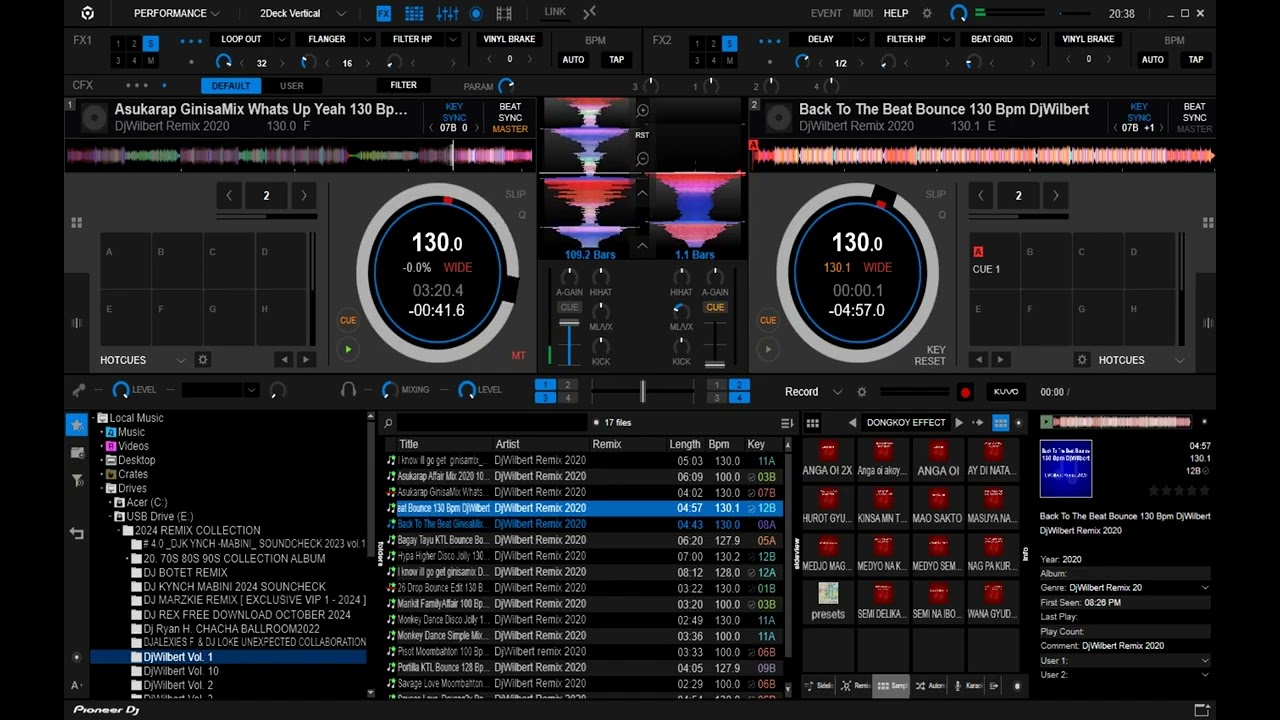Click the LINK button
This screenshot has height=720, width=1280.
555,12
